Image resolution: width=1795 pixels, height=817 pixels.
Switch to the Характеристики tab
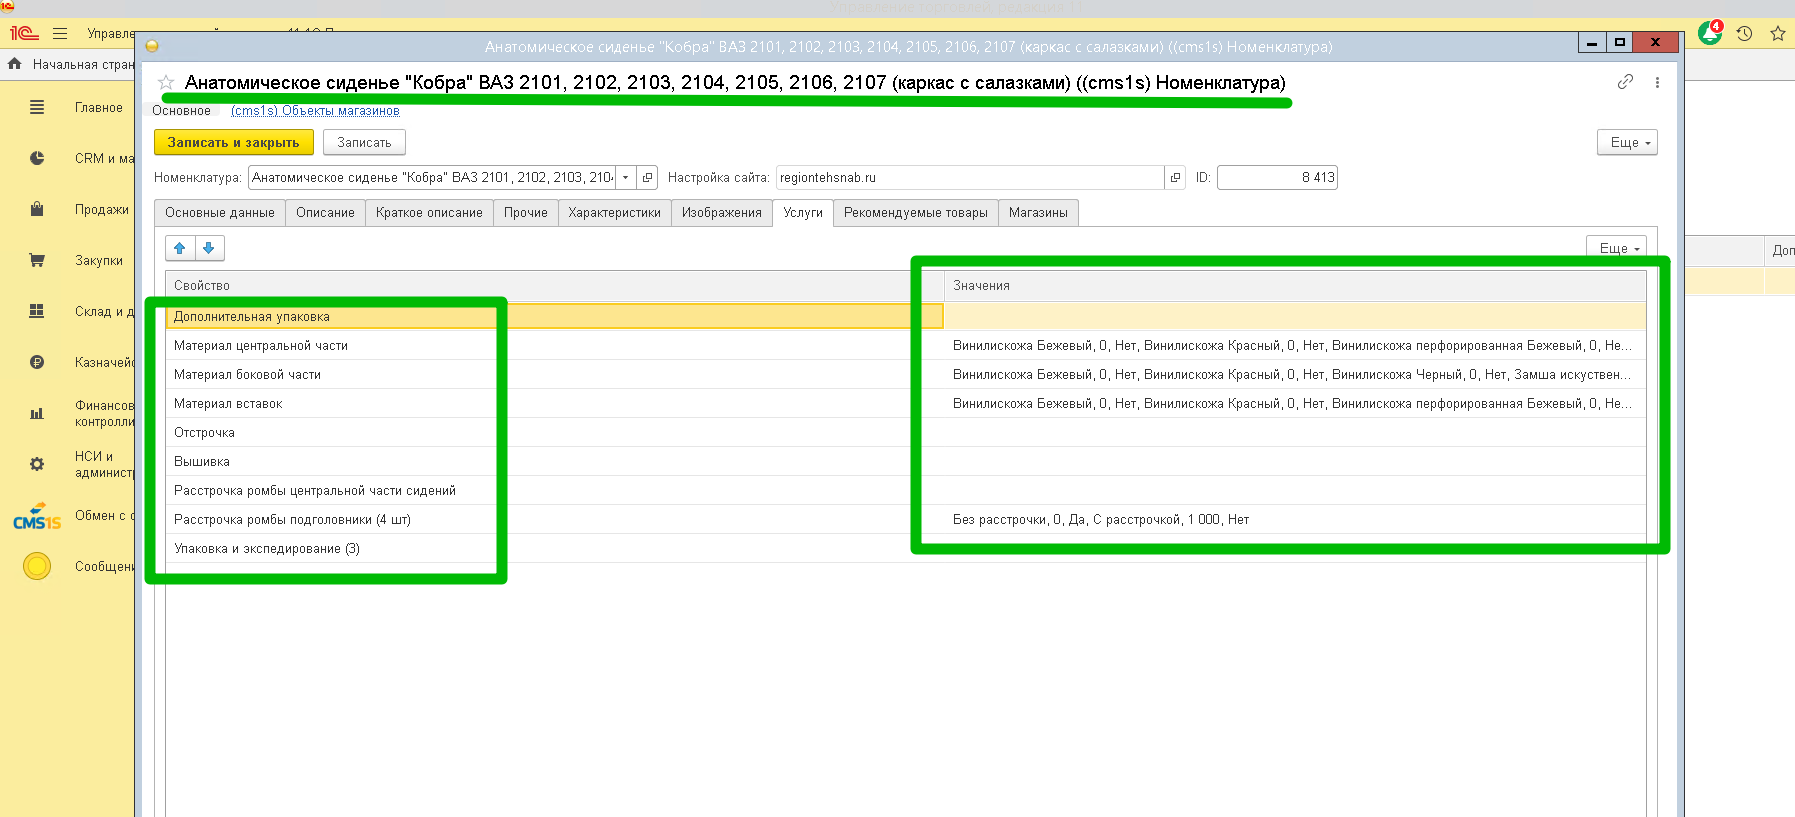(614, 213)
